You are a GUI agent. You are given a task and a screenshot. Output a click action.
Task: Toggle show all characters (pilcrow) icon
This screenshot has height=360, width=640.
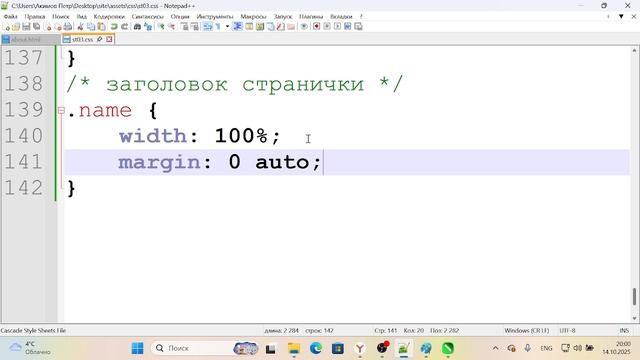pos(218,27)
